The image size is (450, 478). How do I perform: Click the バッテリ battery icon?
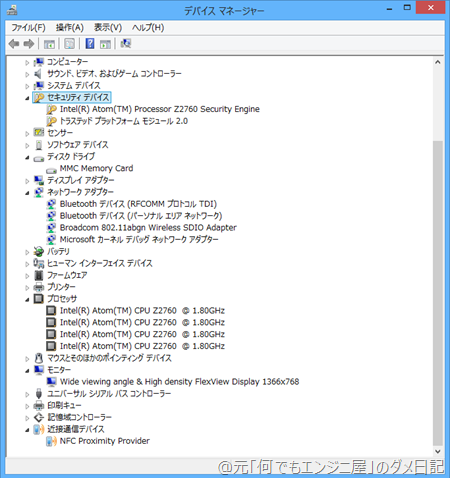point(39,252)
